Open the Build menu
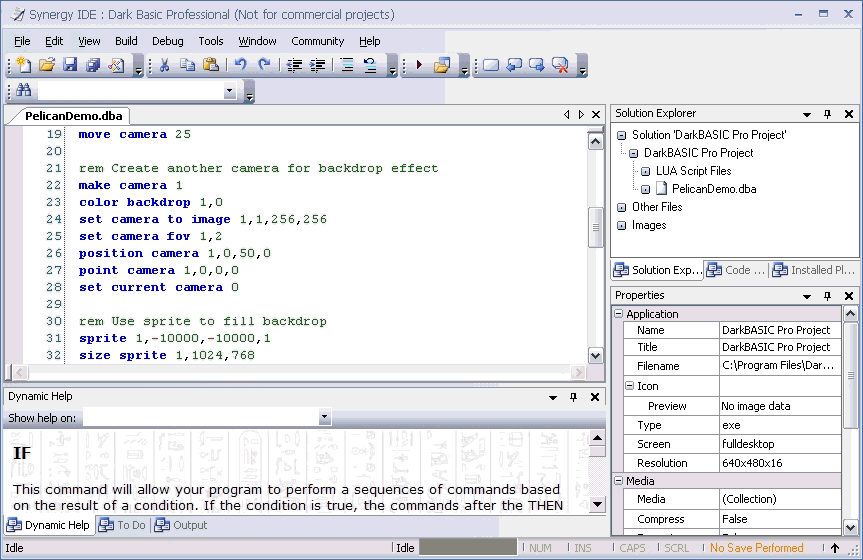 pos(126,41)
